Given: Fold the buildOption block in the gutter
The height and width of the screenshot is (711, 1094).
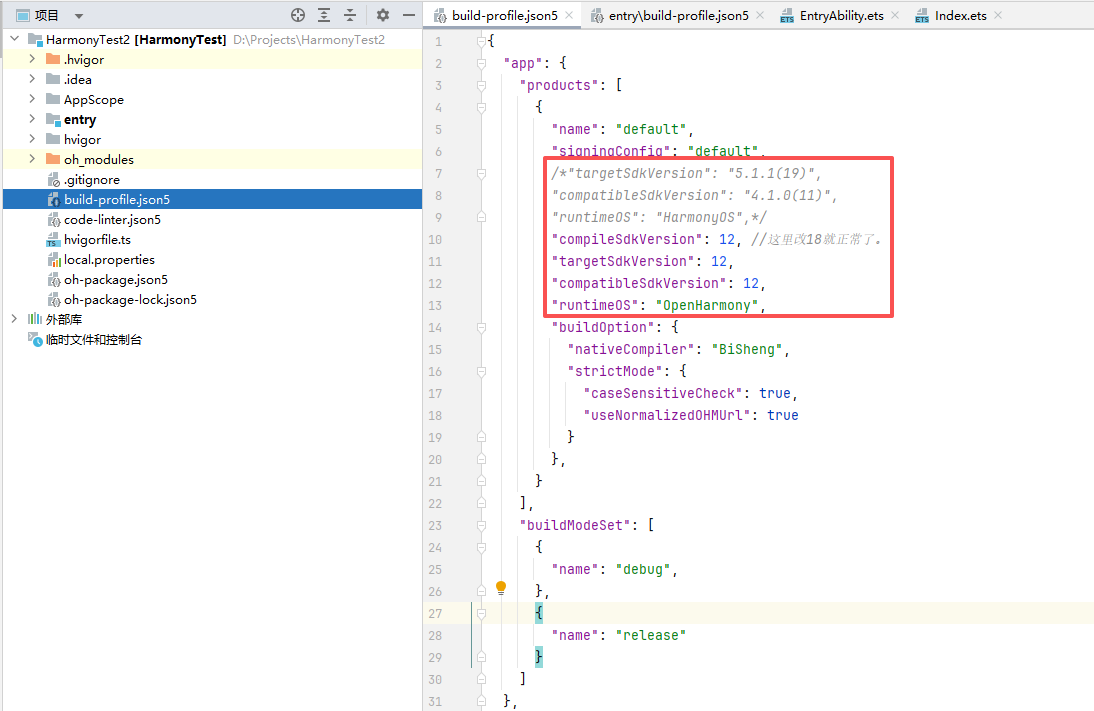Looking at the screenshot, I should coord(481,327).
